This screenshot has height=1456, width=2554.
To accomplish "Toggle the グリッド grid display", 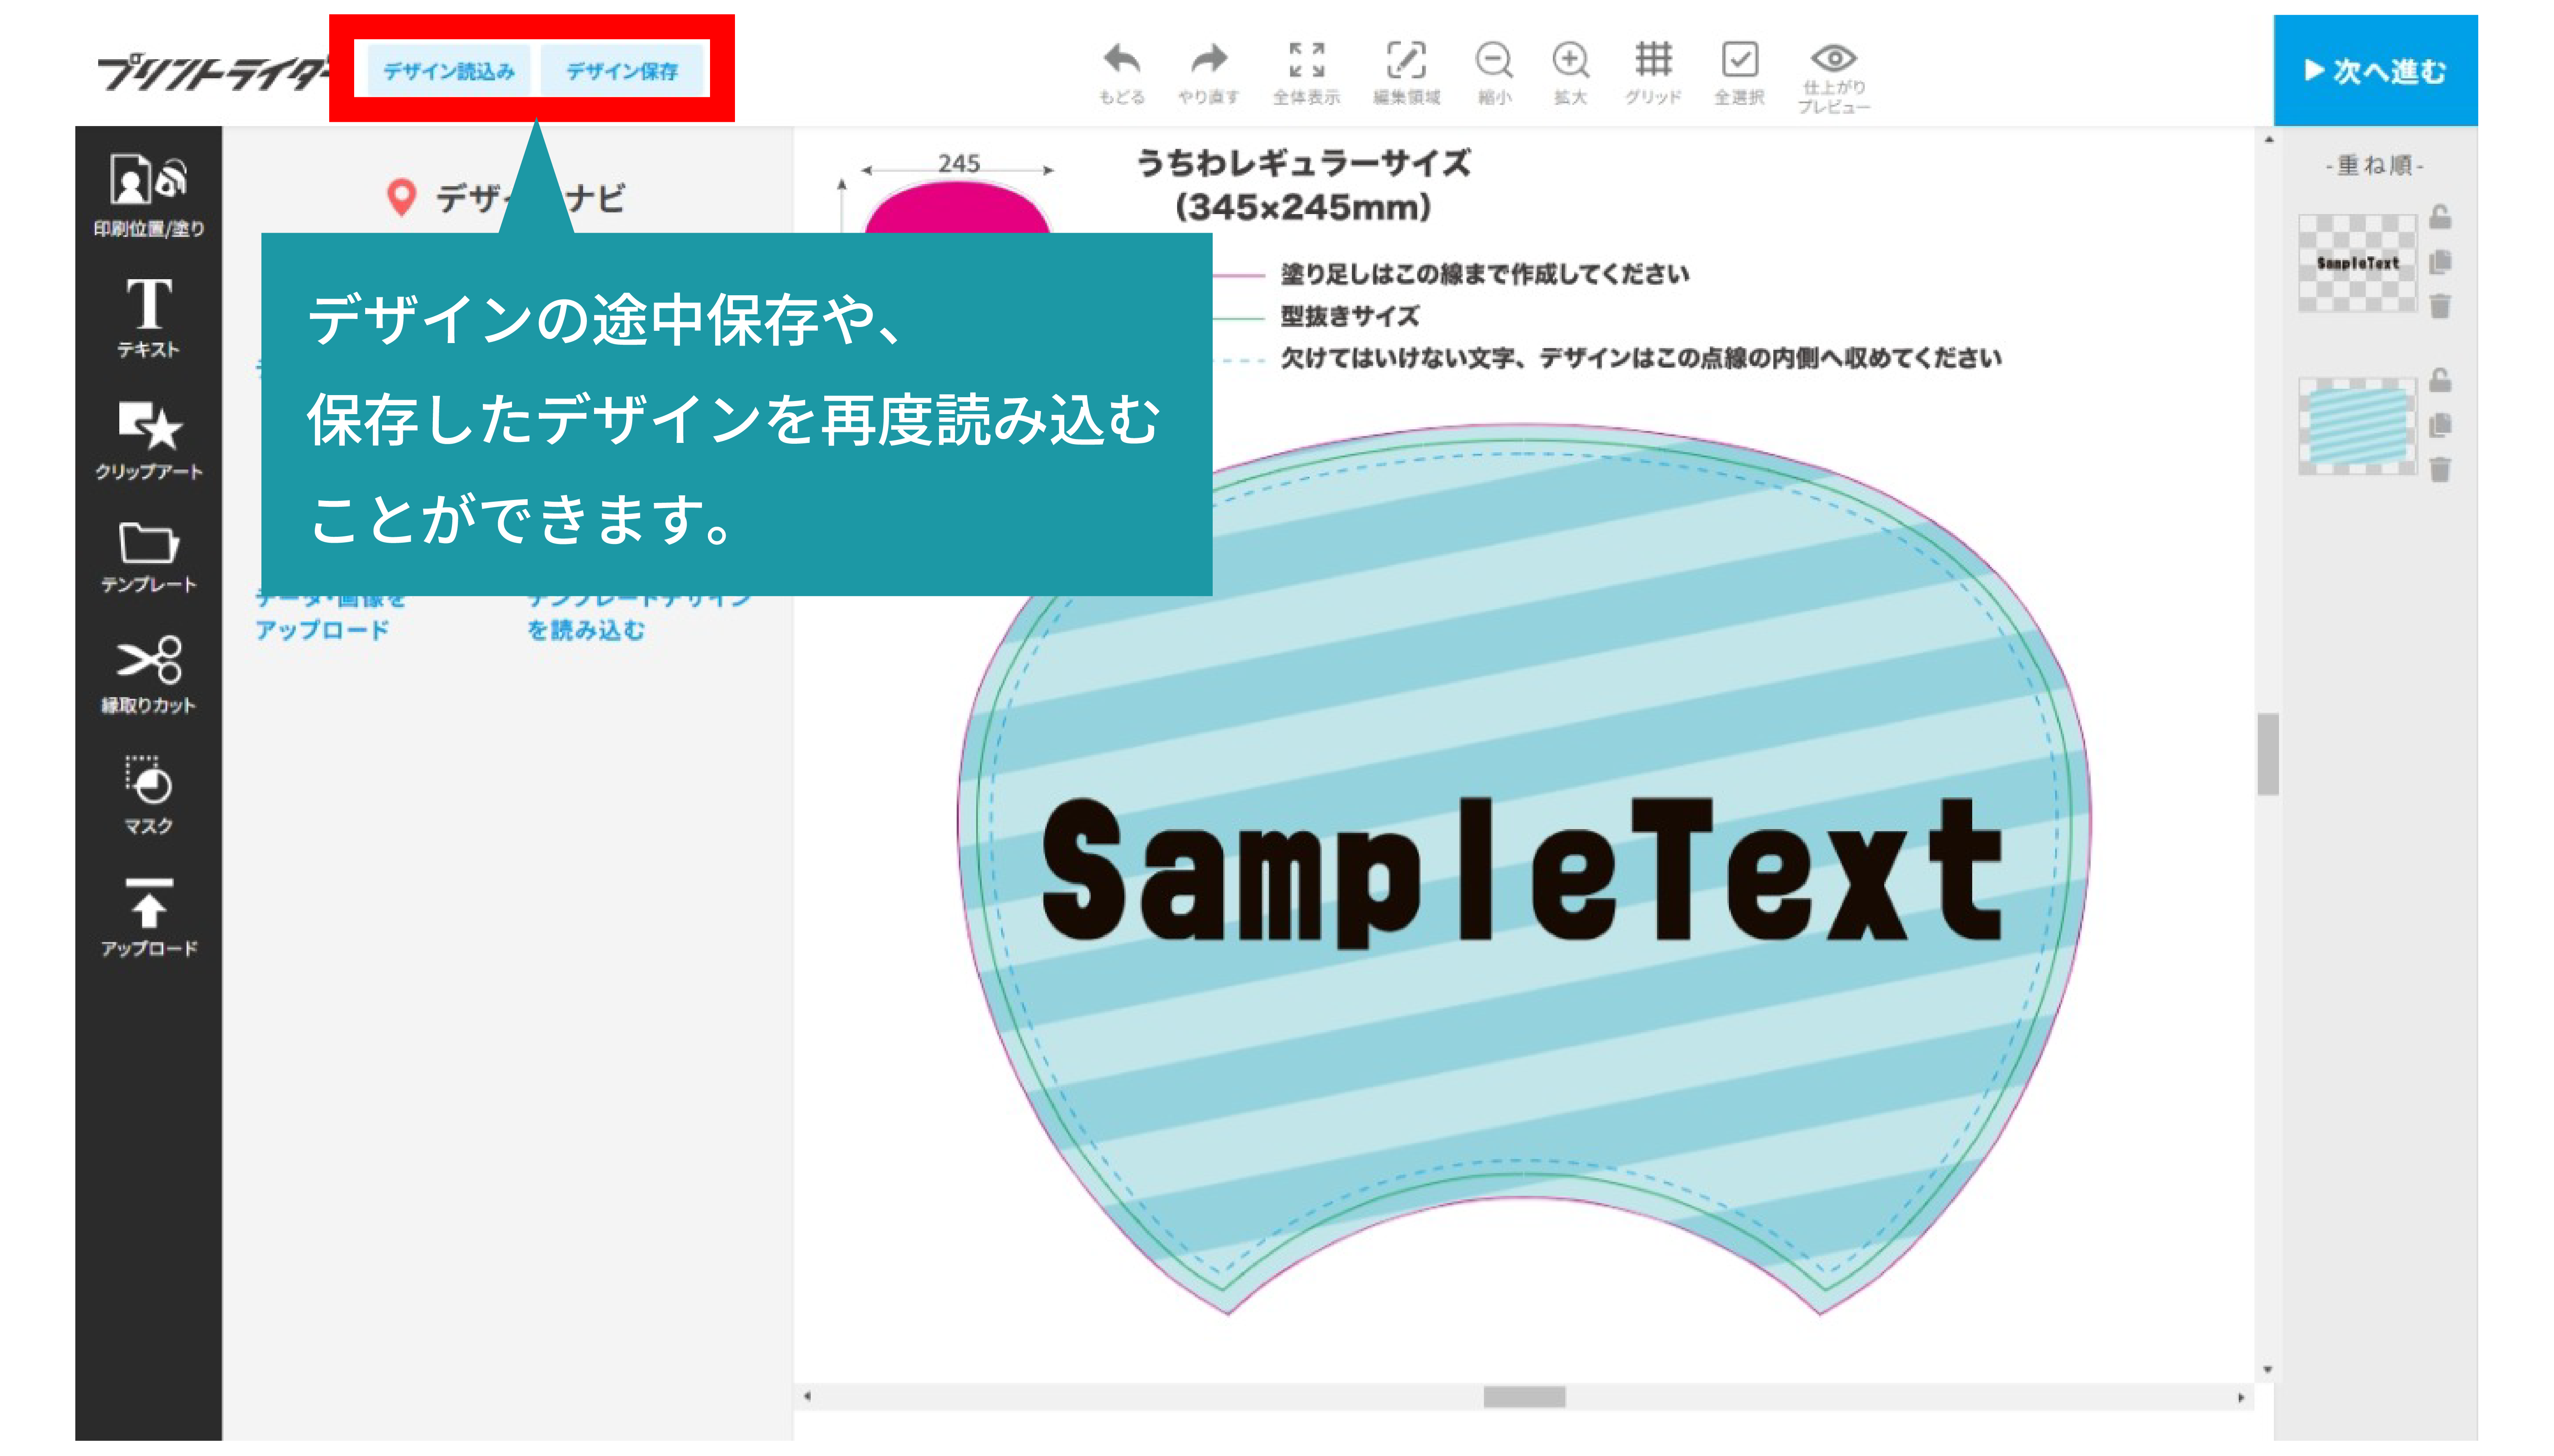I will tap(1653, 73).
